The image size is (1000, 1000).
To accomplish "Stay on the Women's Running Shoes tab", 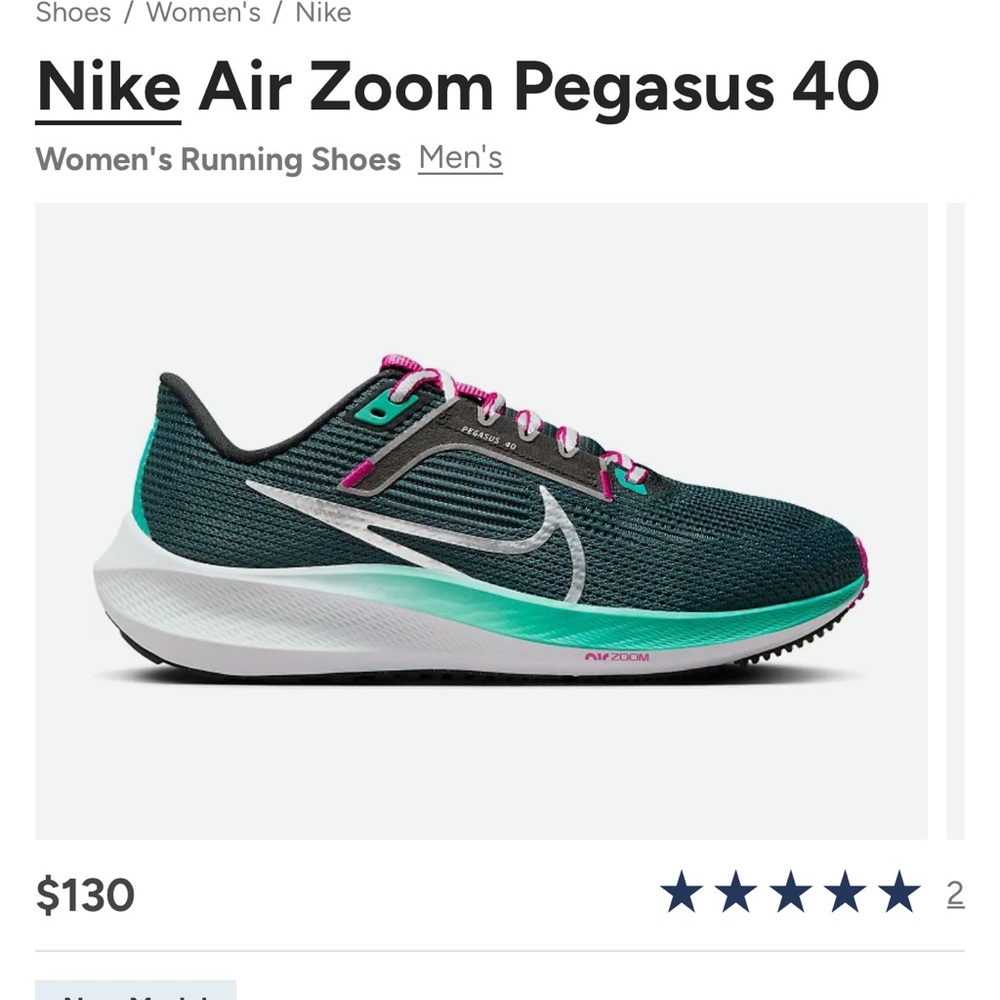I will point(218,159).
